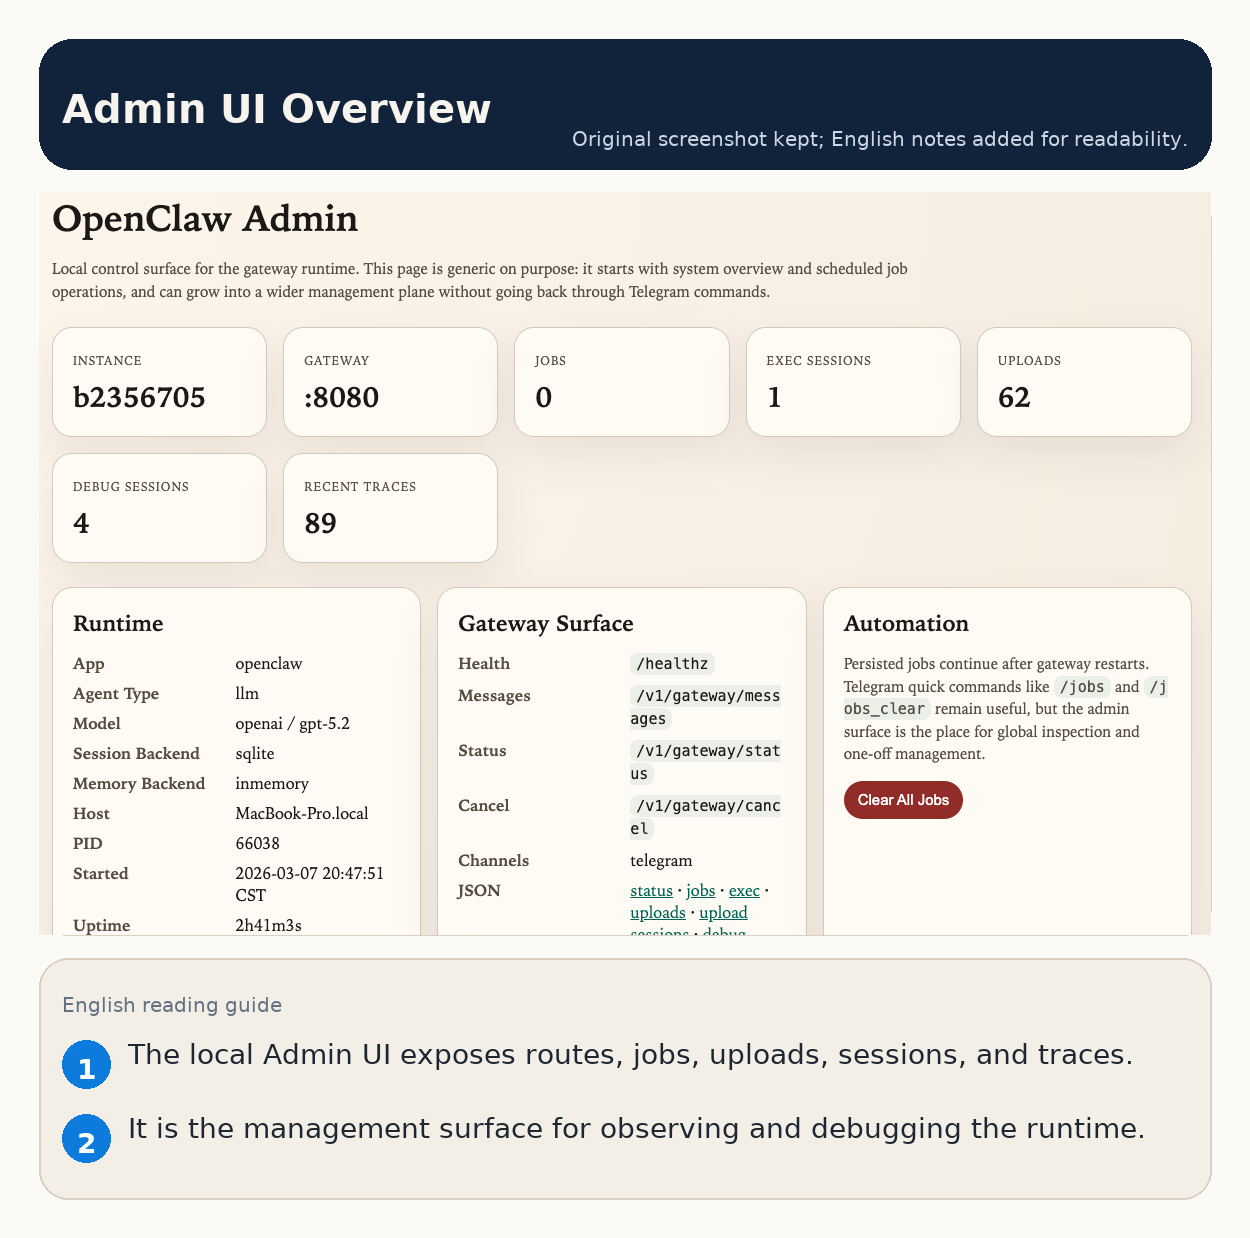Click the step 1 numbered badge
Screen dimensions: 1250x1238
click(86, 1064)
